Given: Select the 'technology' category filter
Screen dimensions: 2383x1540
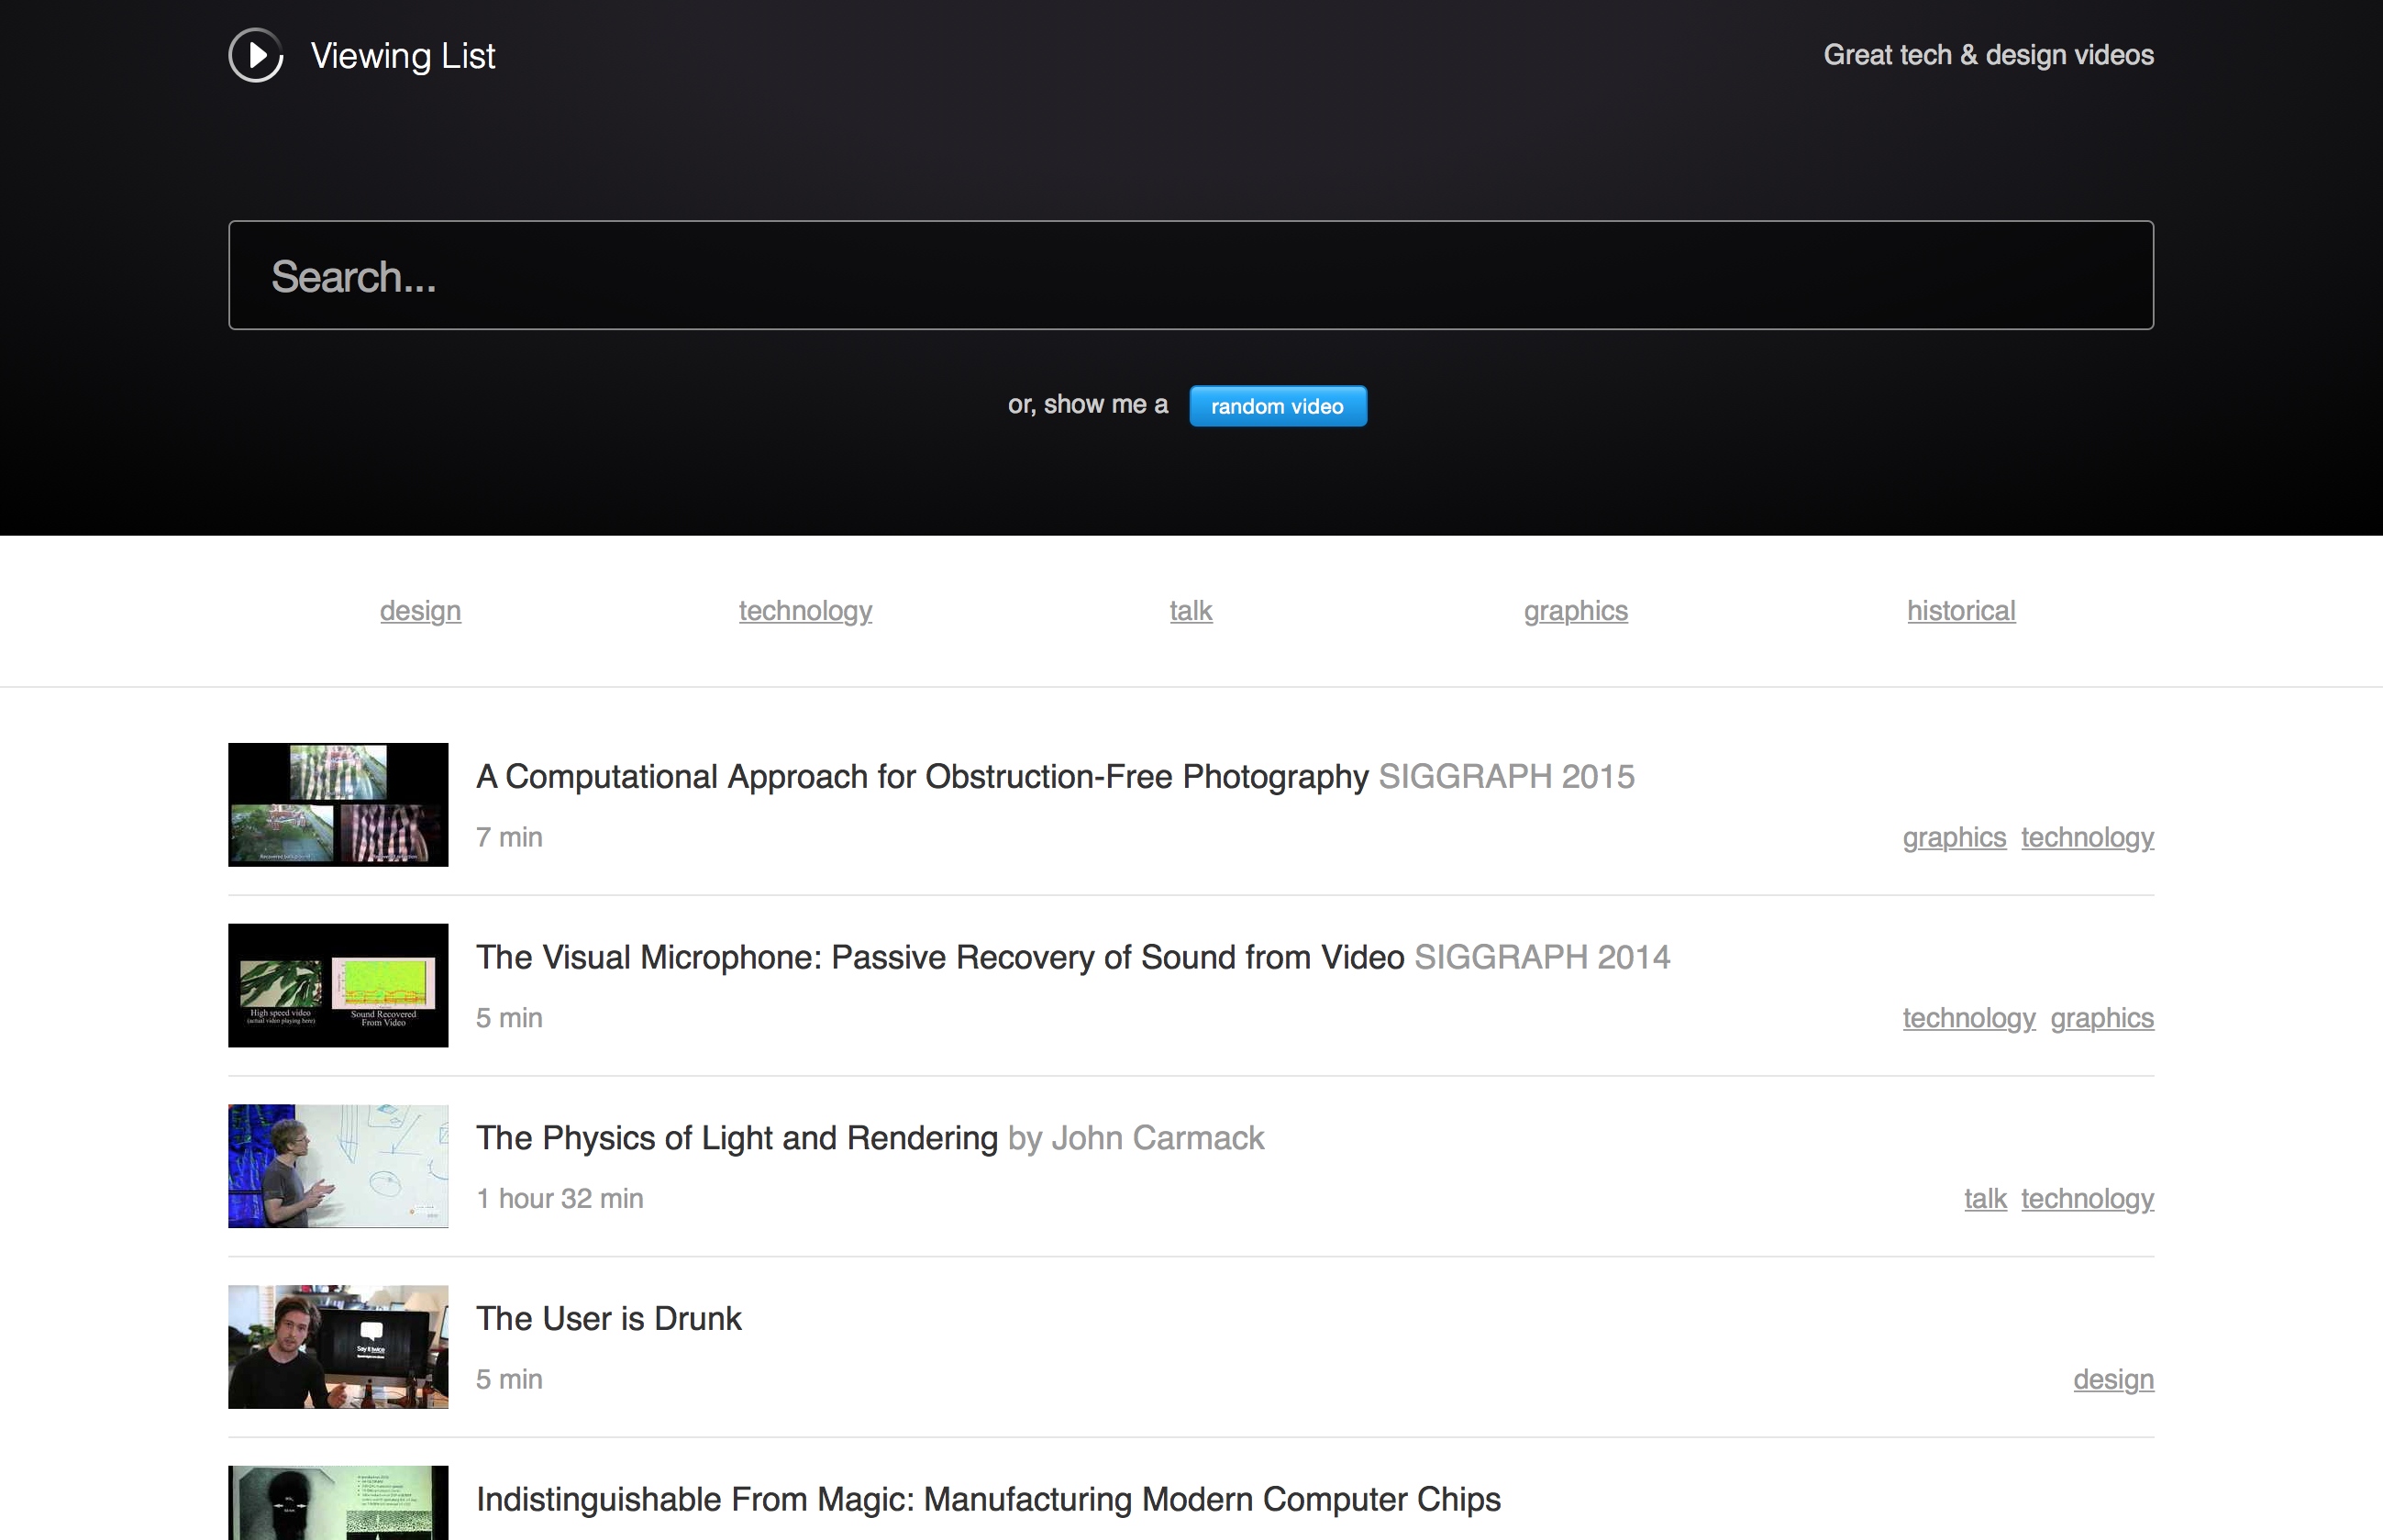Looking at the screenshot, I should coord(805,611).
